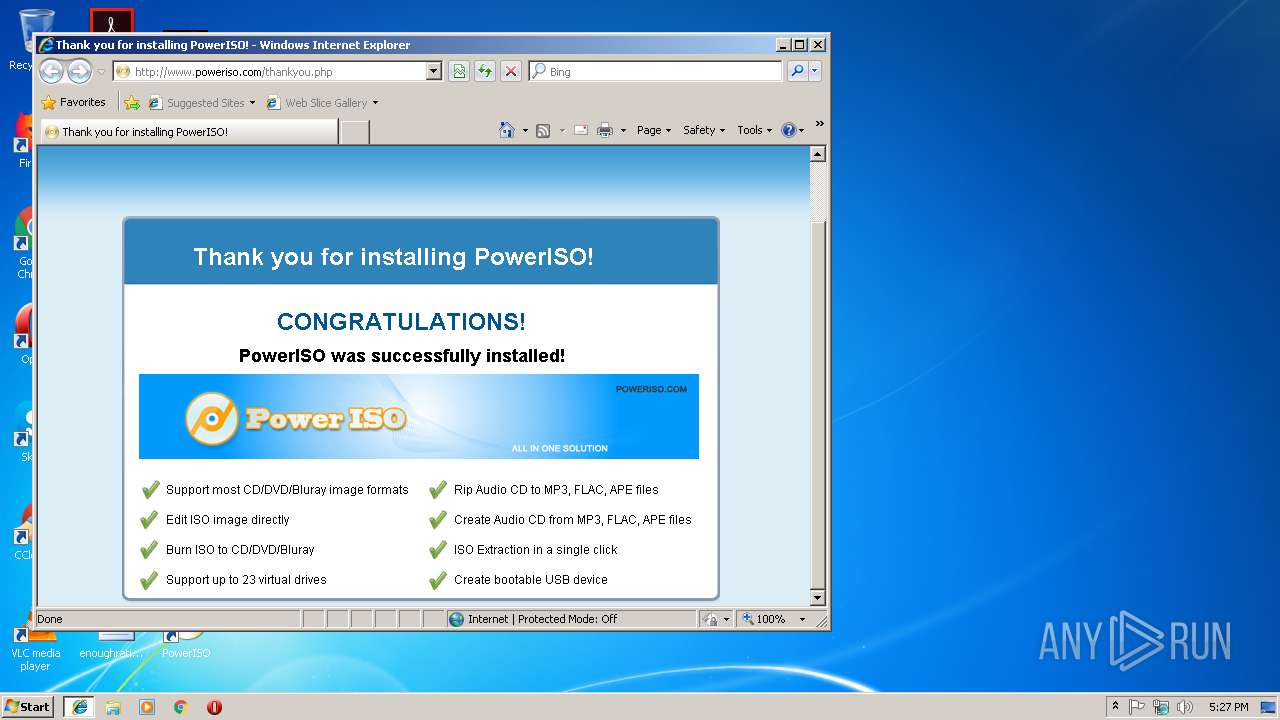Viewport: 1280px width, 720px height.
Task: Click the Internet Protected Mode status area
Action: [x=571, y=619]
